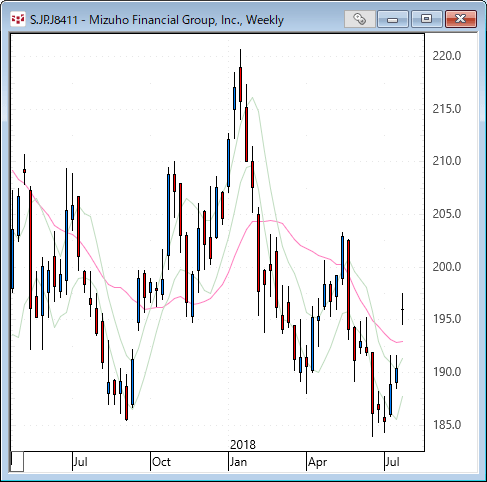This screenshot has height=482, width=487.
Task: Click the 205.0 price scale label
Action: [x=447, y=214]
